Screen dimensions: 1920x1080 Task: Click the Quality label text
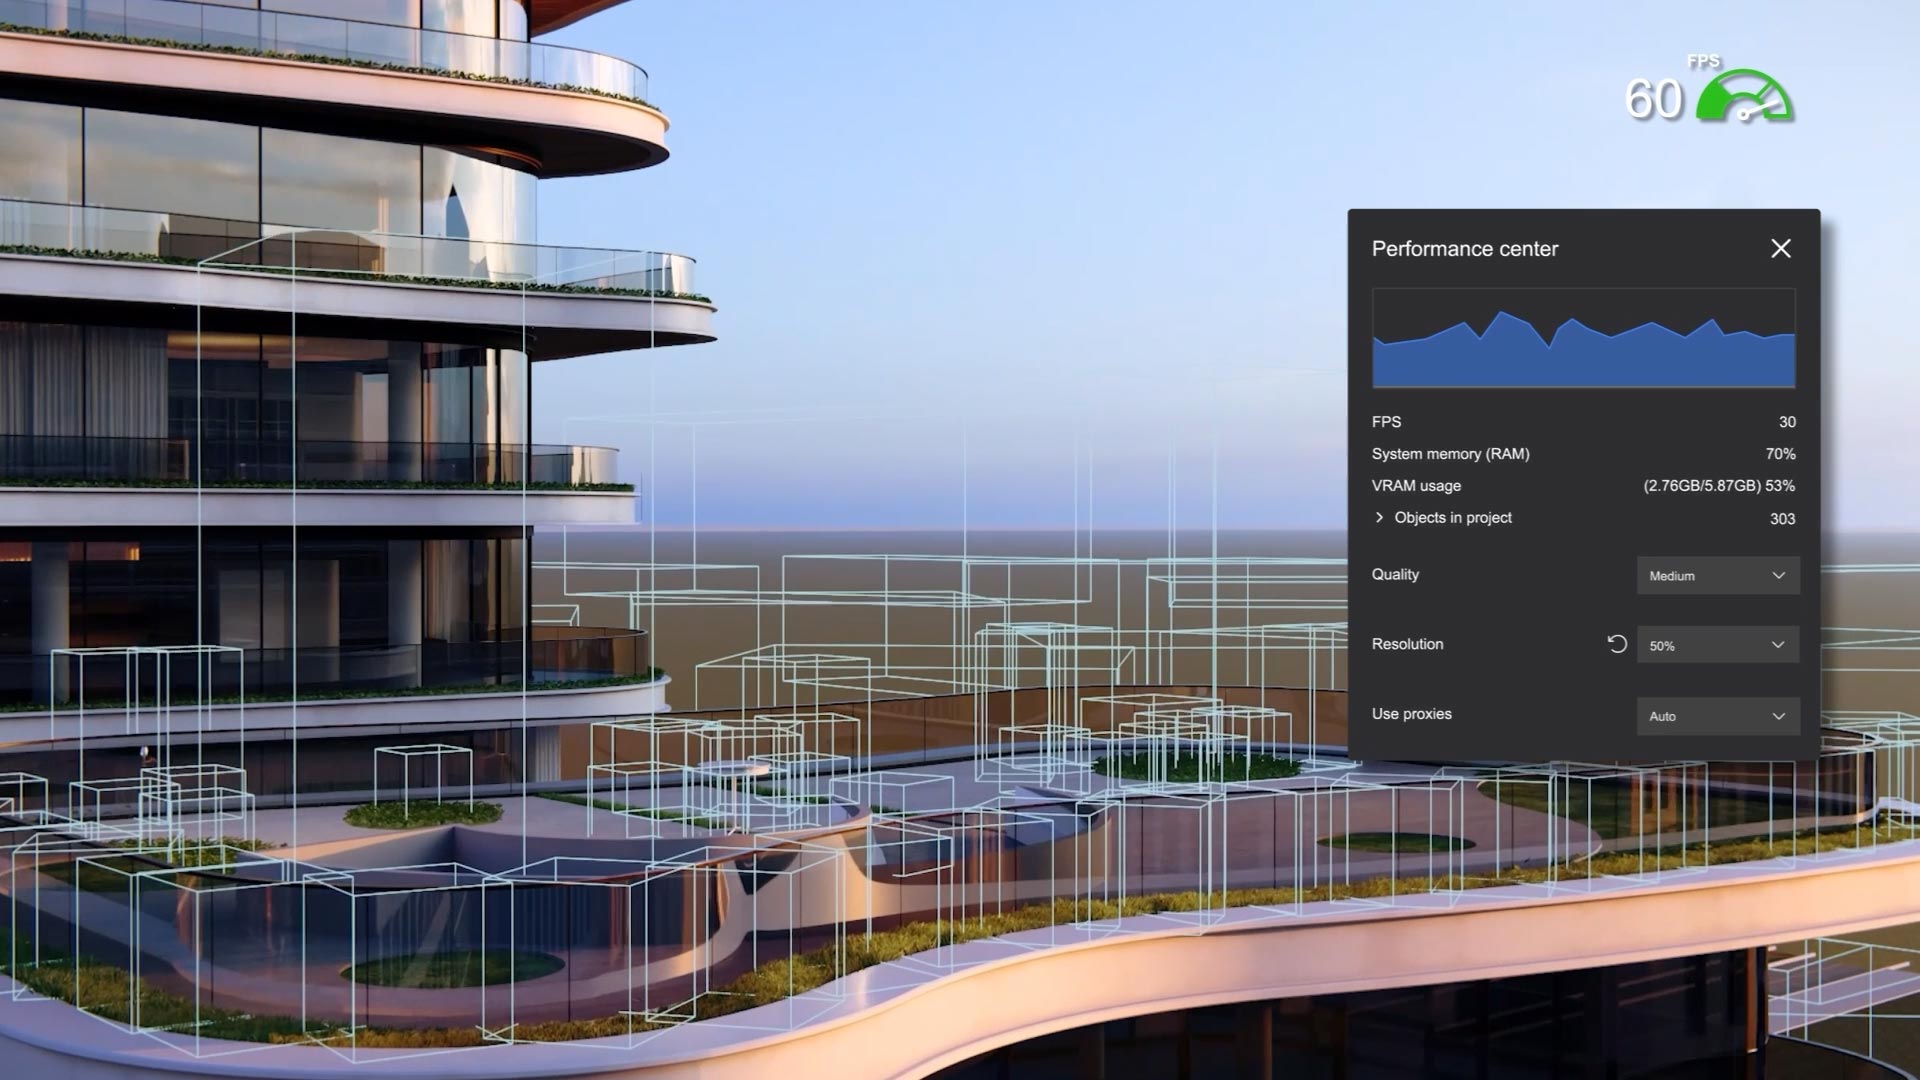click(x=1395, y=574)
